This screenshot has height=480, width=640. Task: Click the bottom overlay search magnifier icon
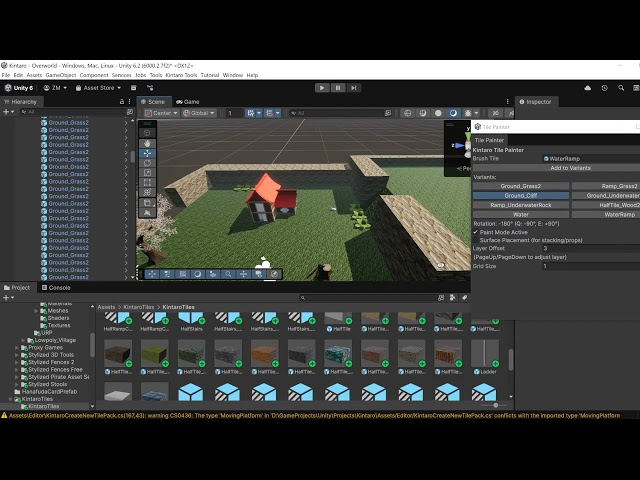point(228,274)
